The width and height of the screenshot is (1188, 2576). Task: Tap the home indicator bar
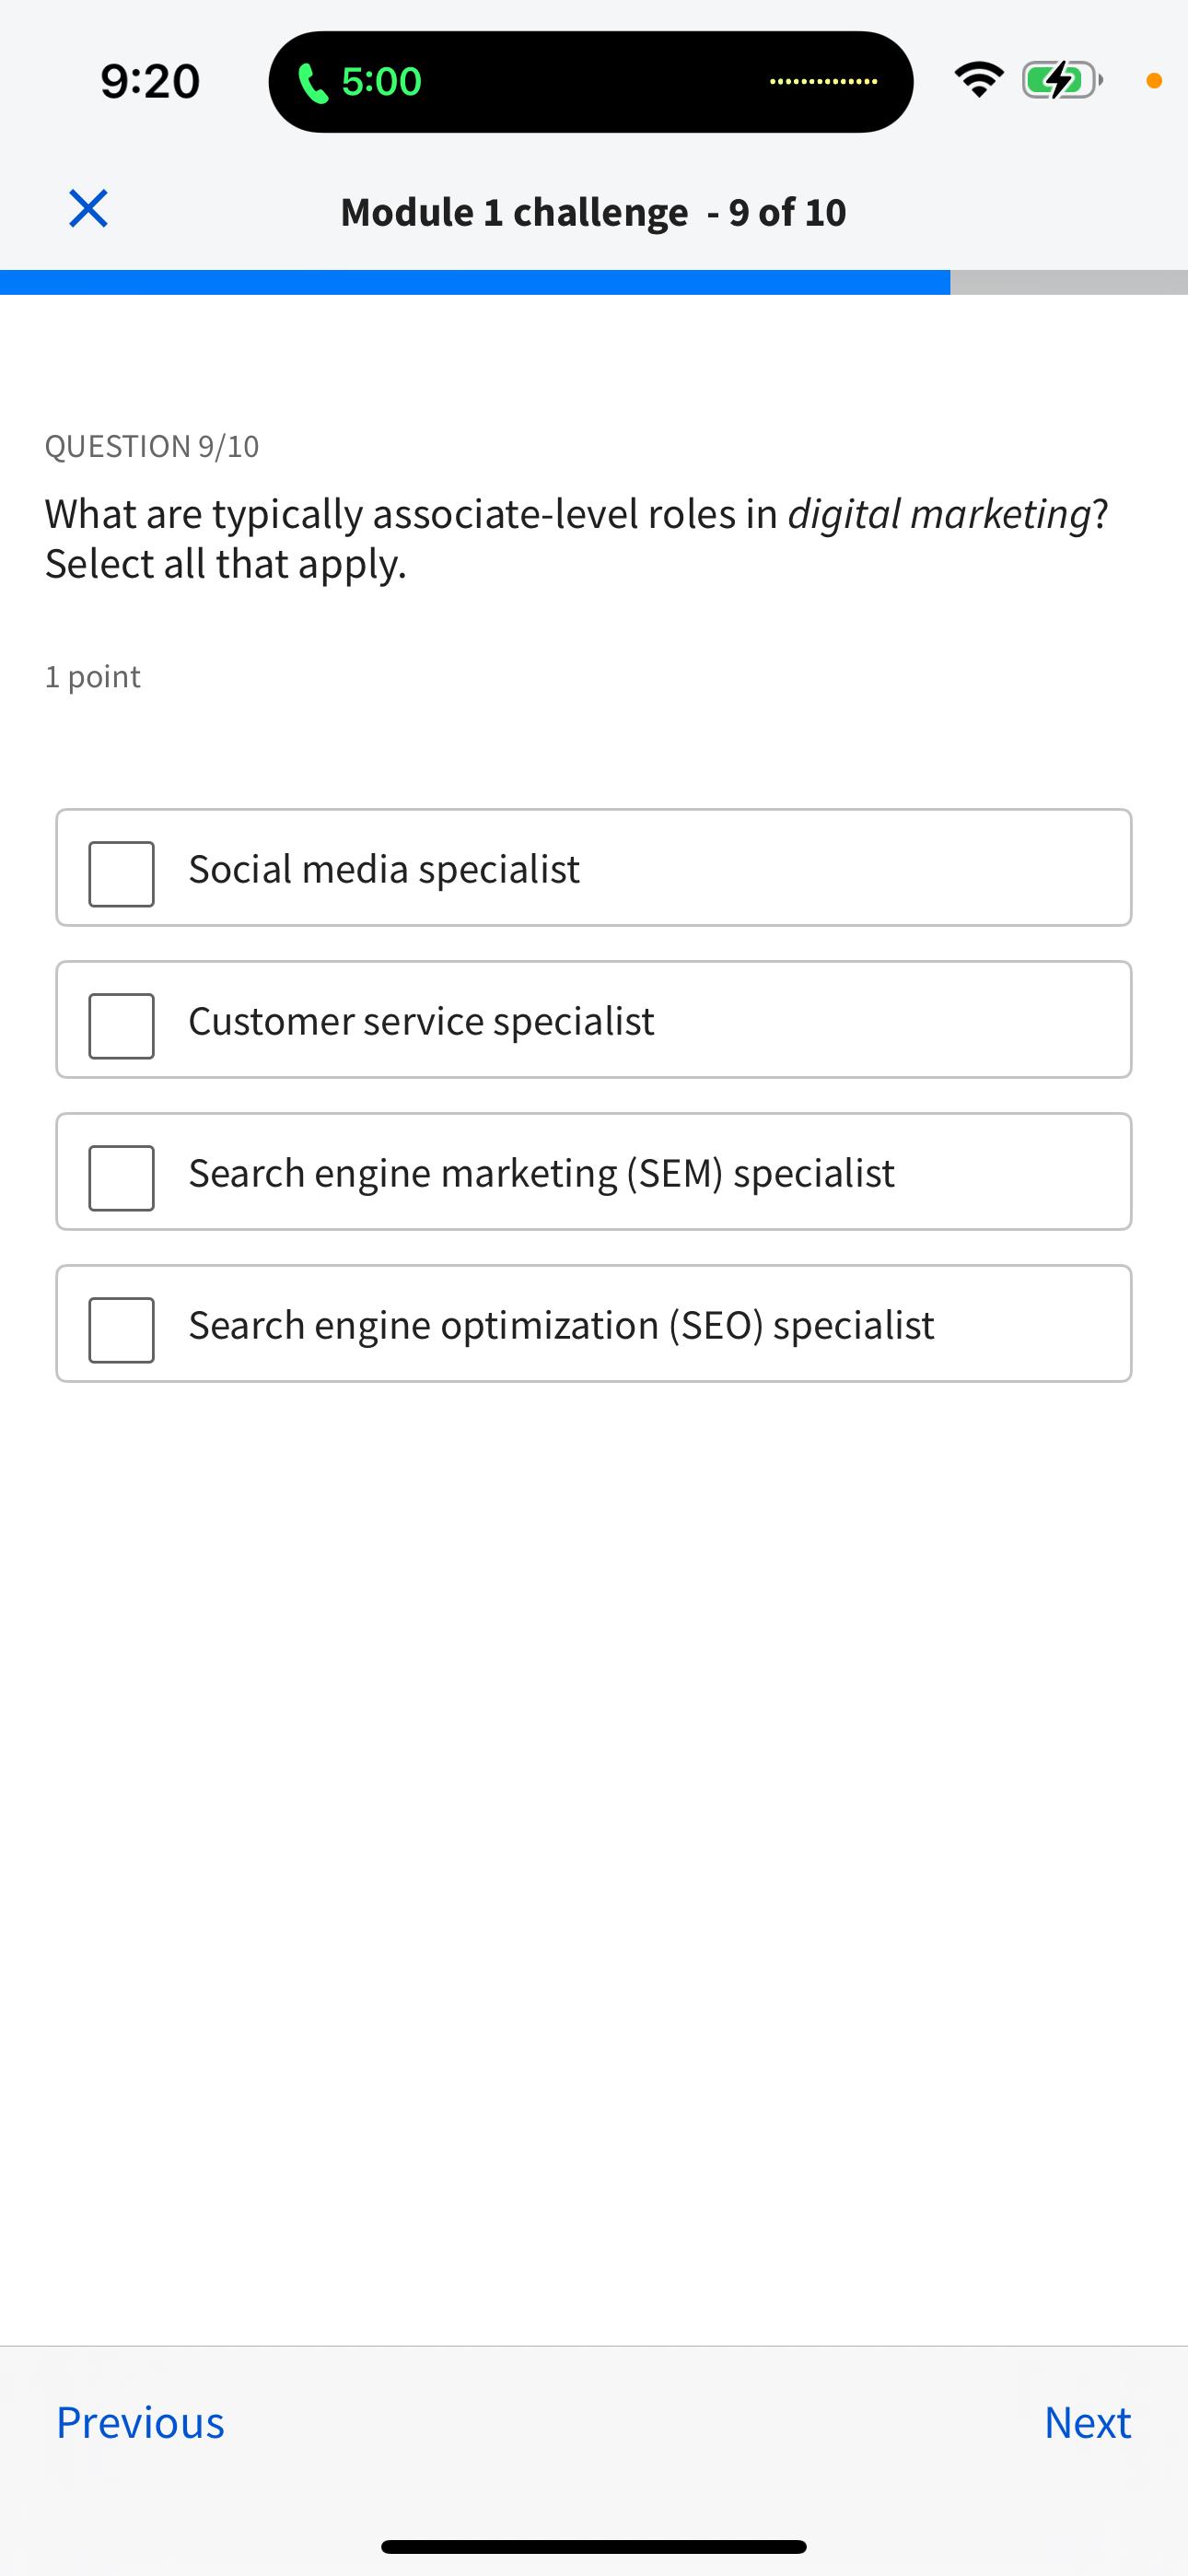click(x=593, y=2546)
